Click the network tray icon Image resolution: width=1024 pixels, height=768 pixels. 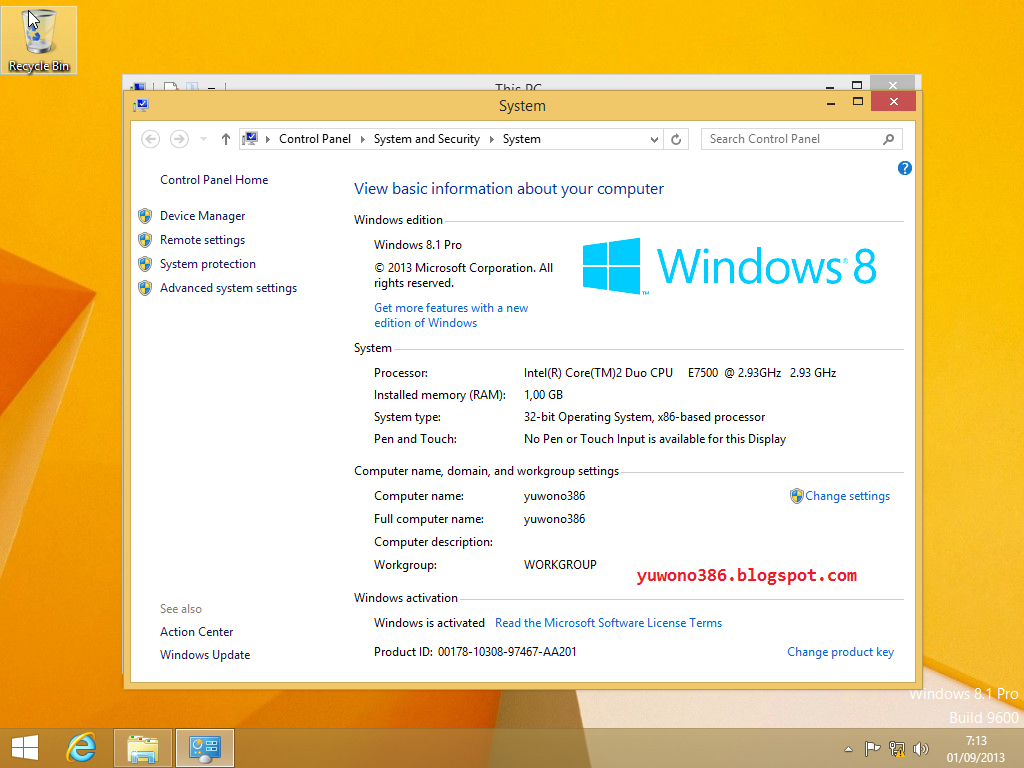pyautogui.click(x=897, y=749)
